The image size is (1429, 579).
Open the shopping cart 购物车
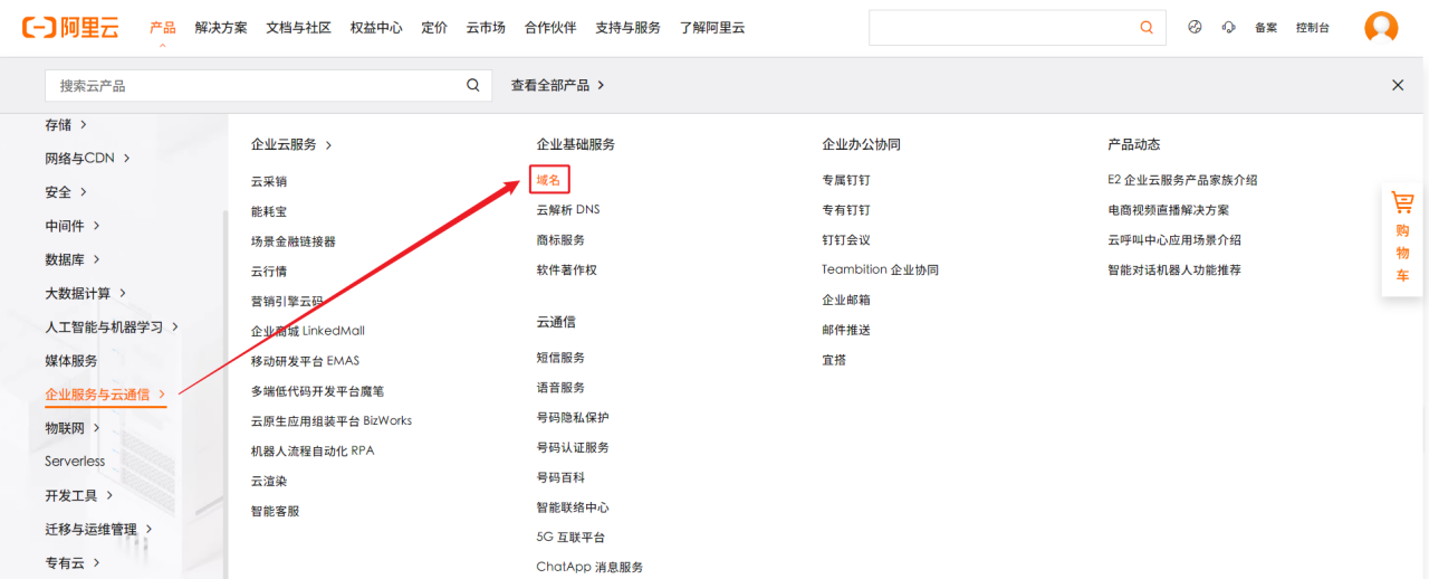(x=1402, y=240)
